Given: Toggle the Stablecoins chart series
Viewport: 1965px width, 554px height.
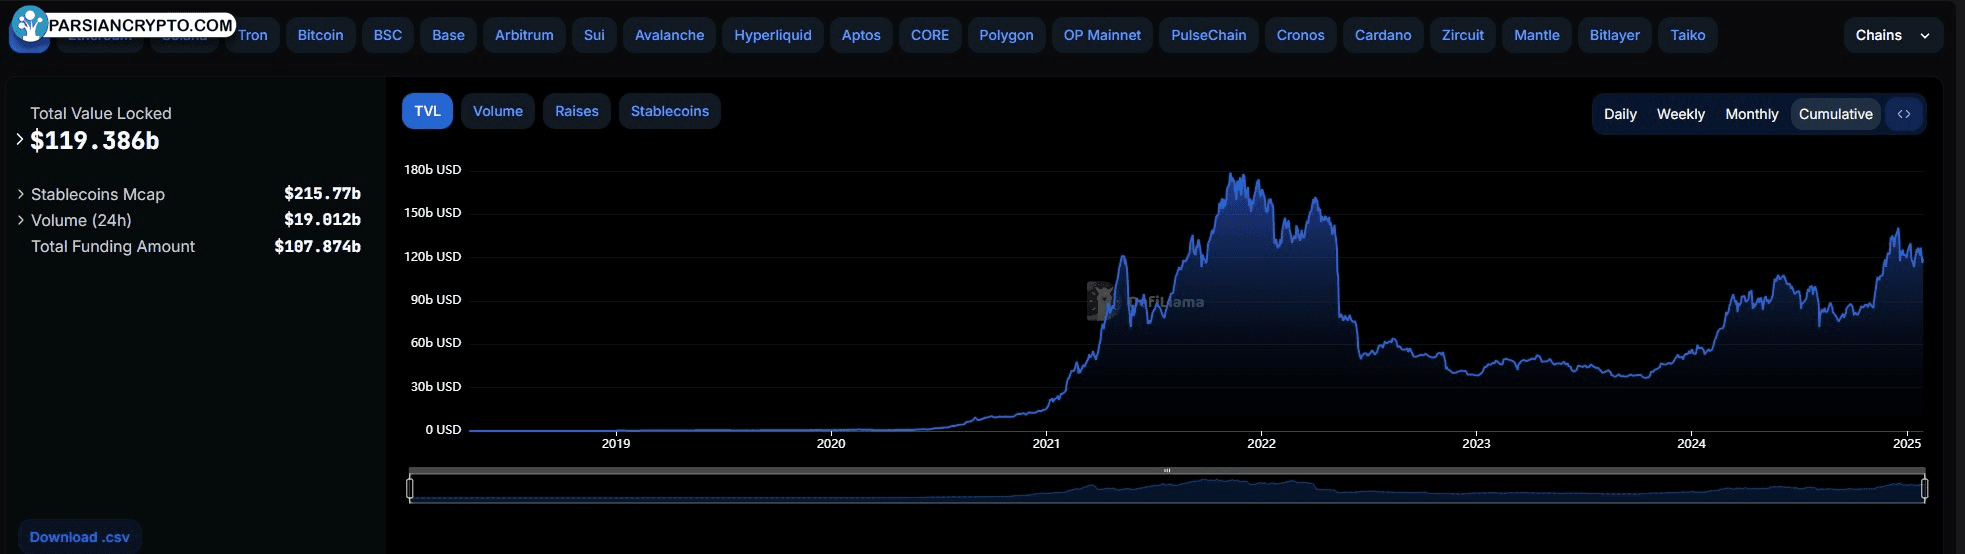Looking at the screenshot, I should tap(670, 111).
